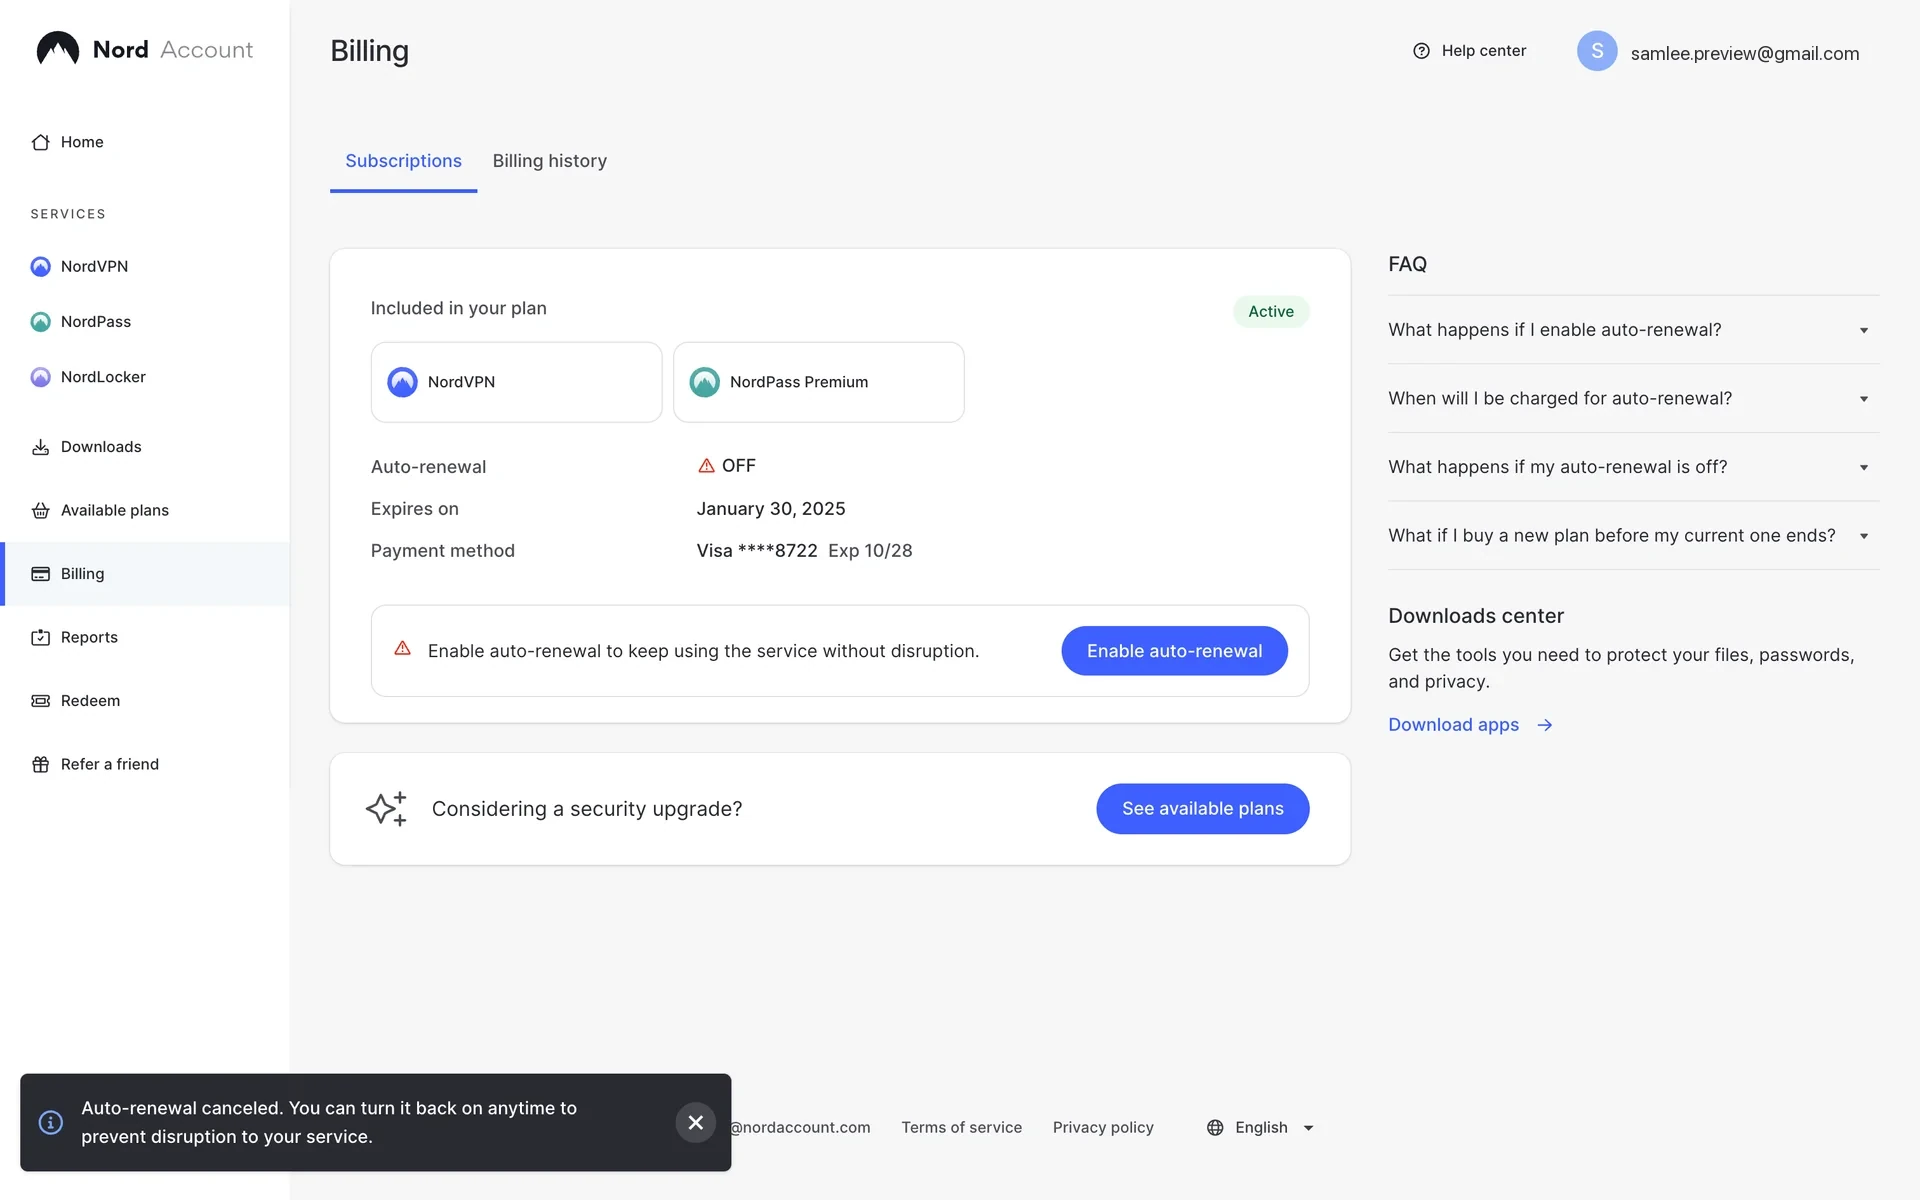Open Reports from the sidebar
Viewport: 1920px width, 1200px height.
point(145,638)
